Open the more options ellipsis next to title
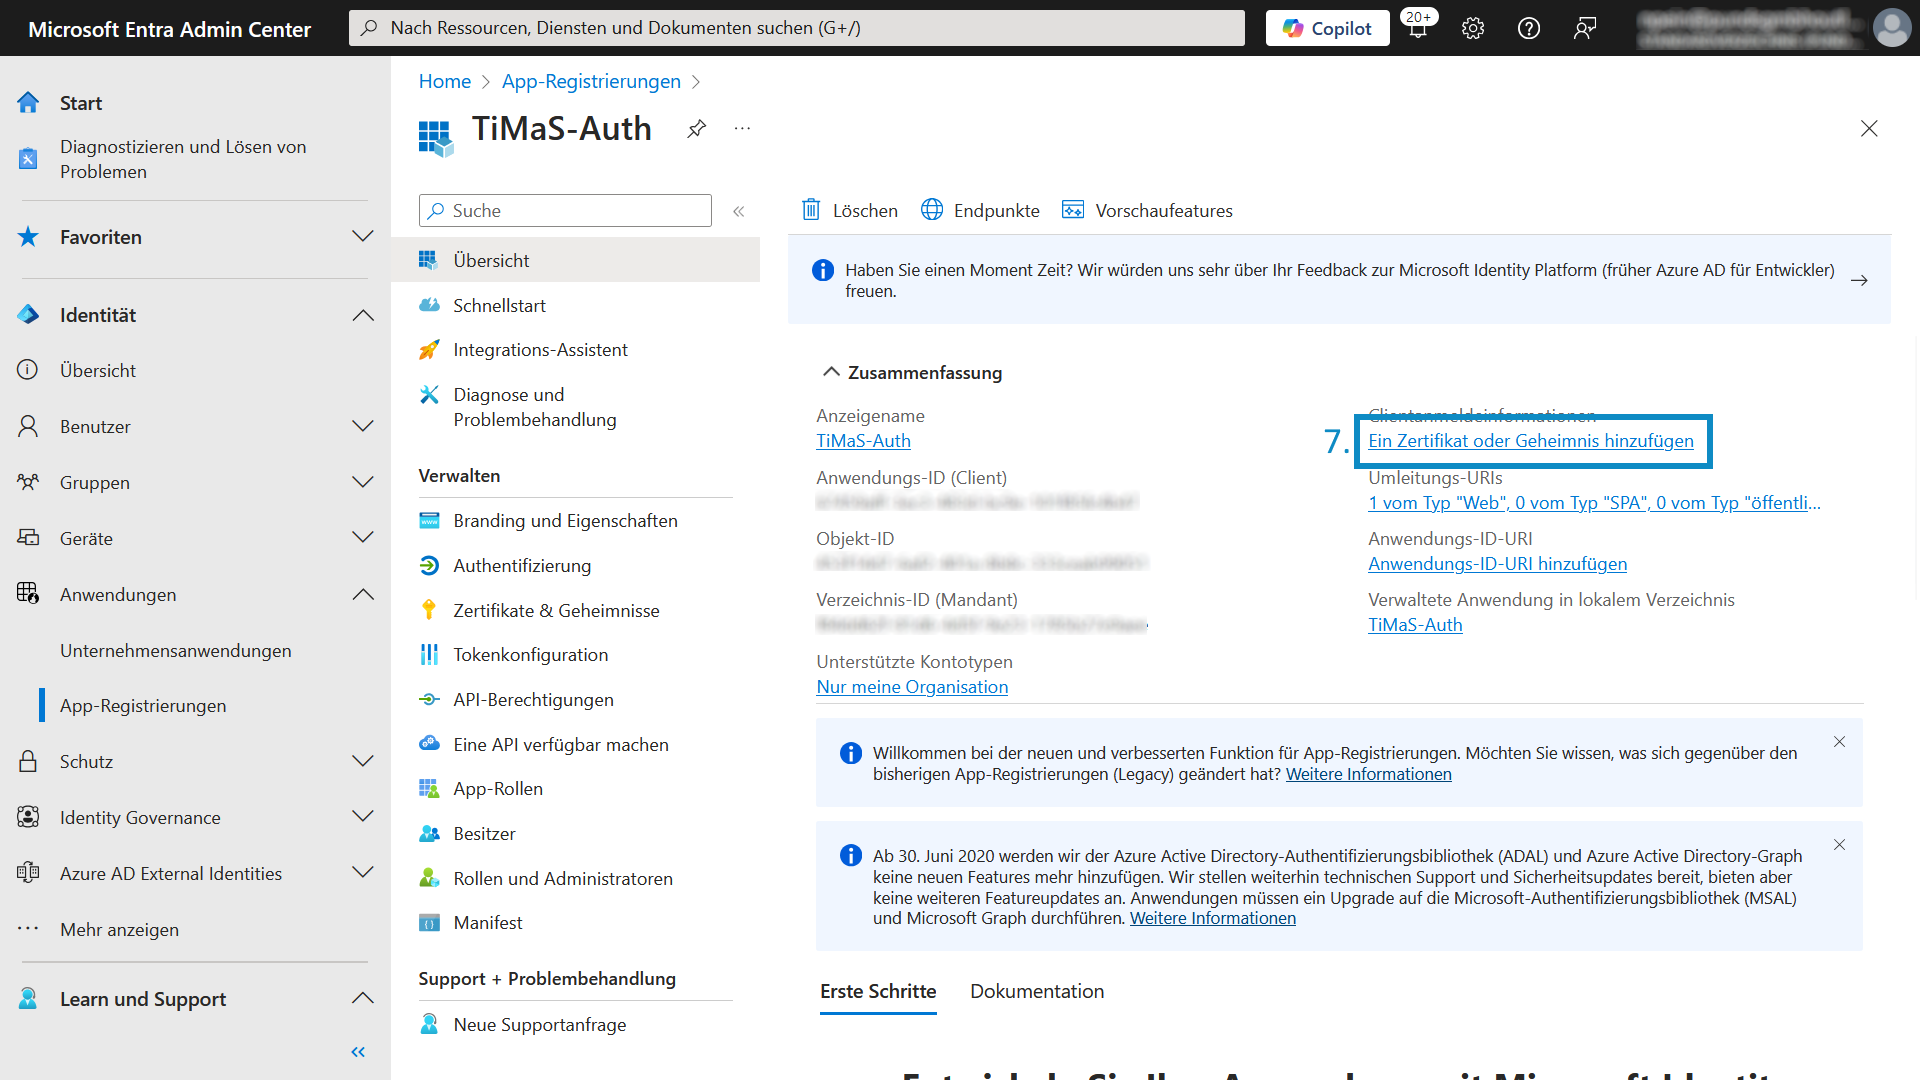 click(742, 129)
